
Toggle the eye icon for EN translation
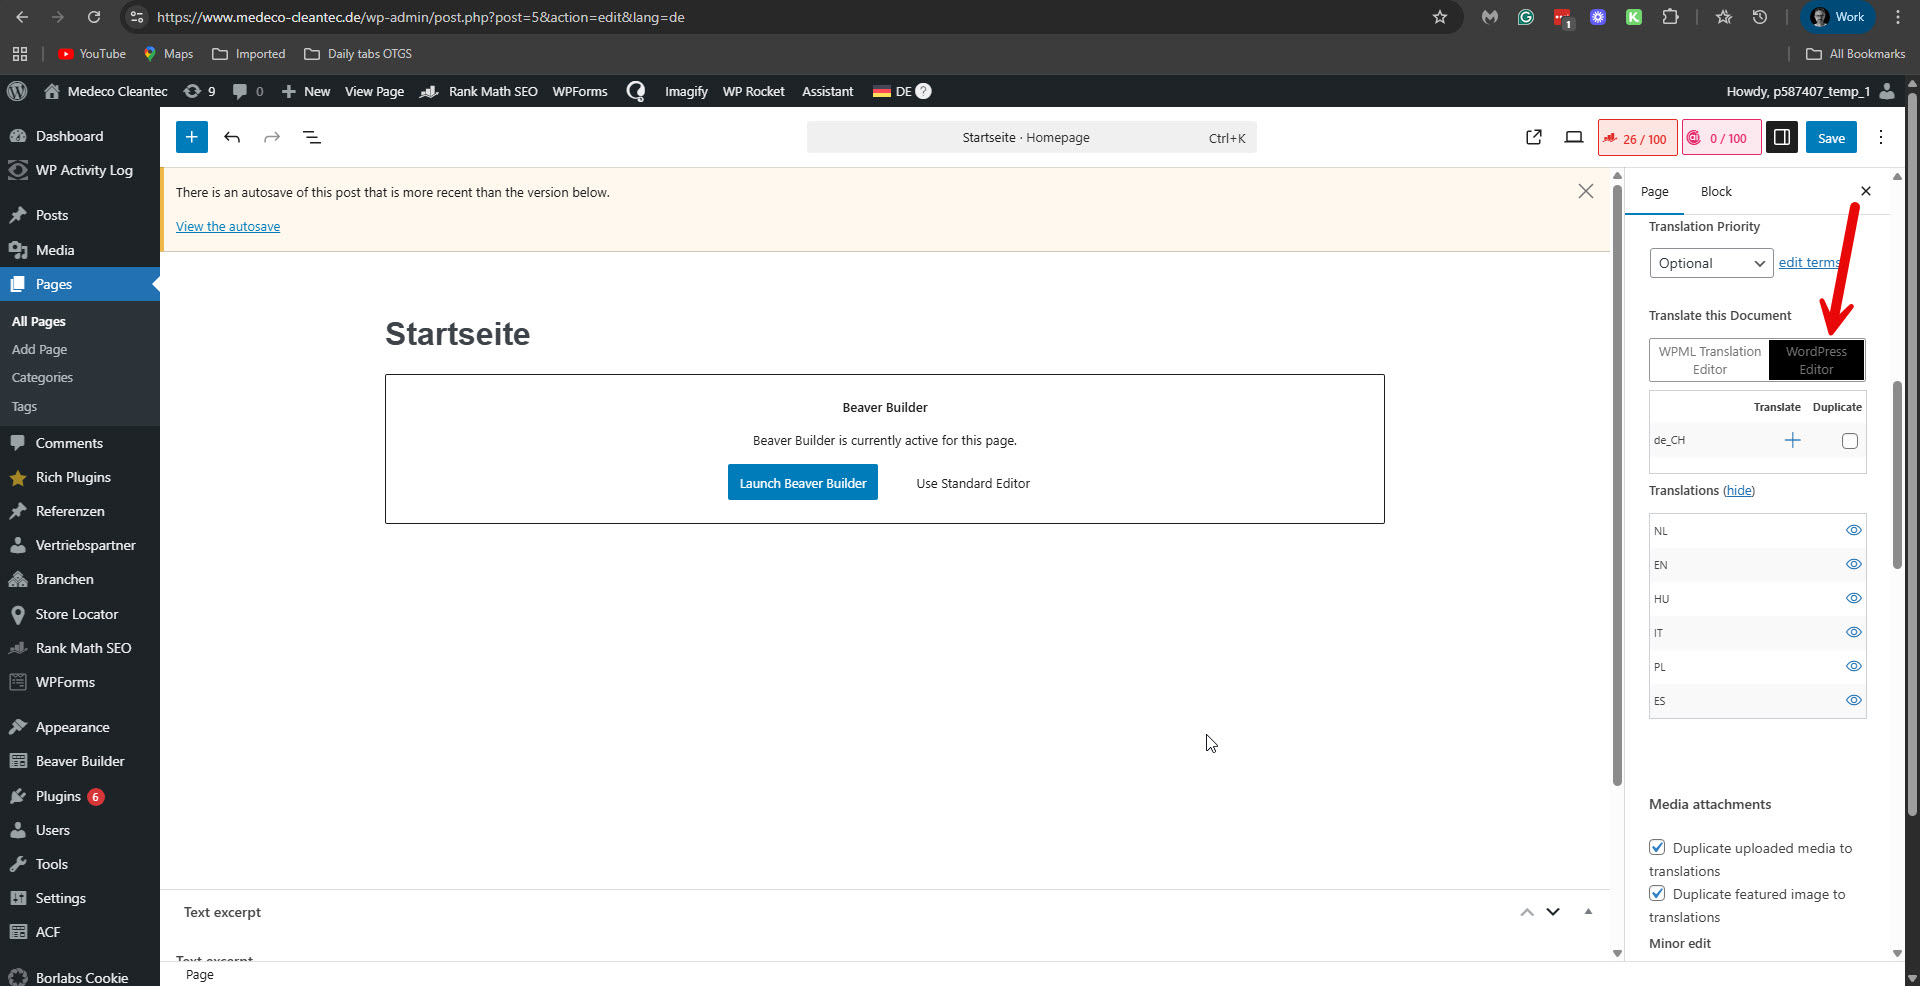(x=1853, y=564)
